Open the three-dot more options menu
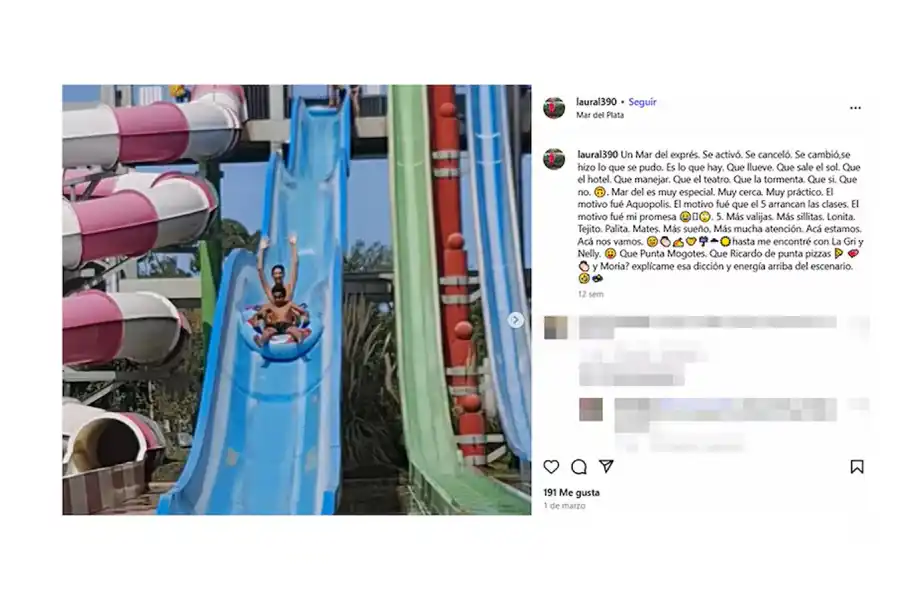 [855, 108]
